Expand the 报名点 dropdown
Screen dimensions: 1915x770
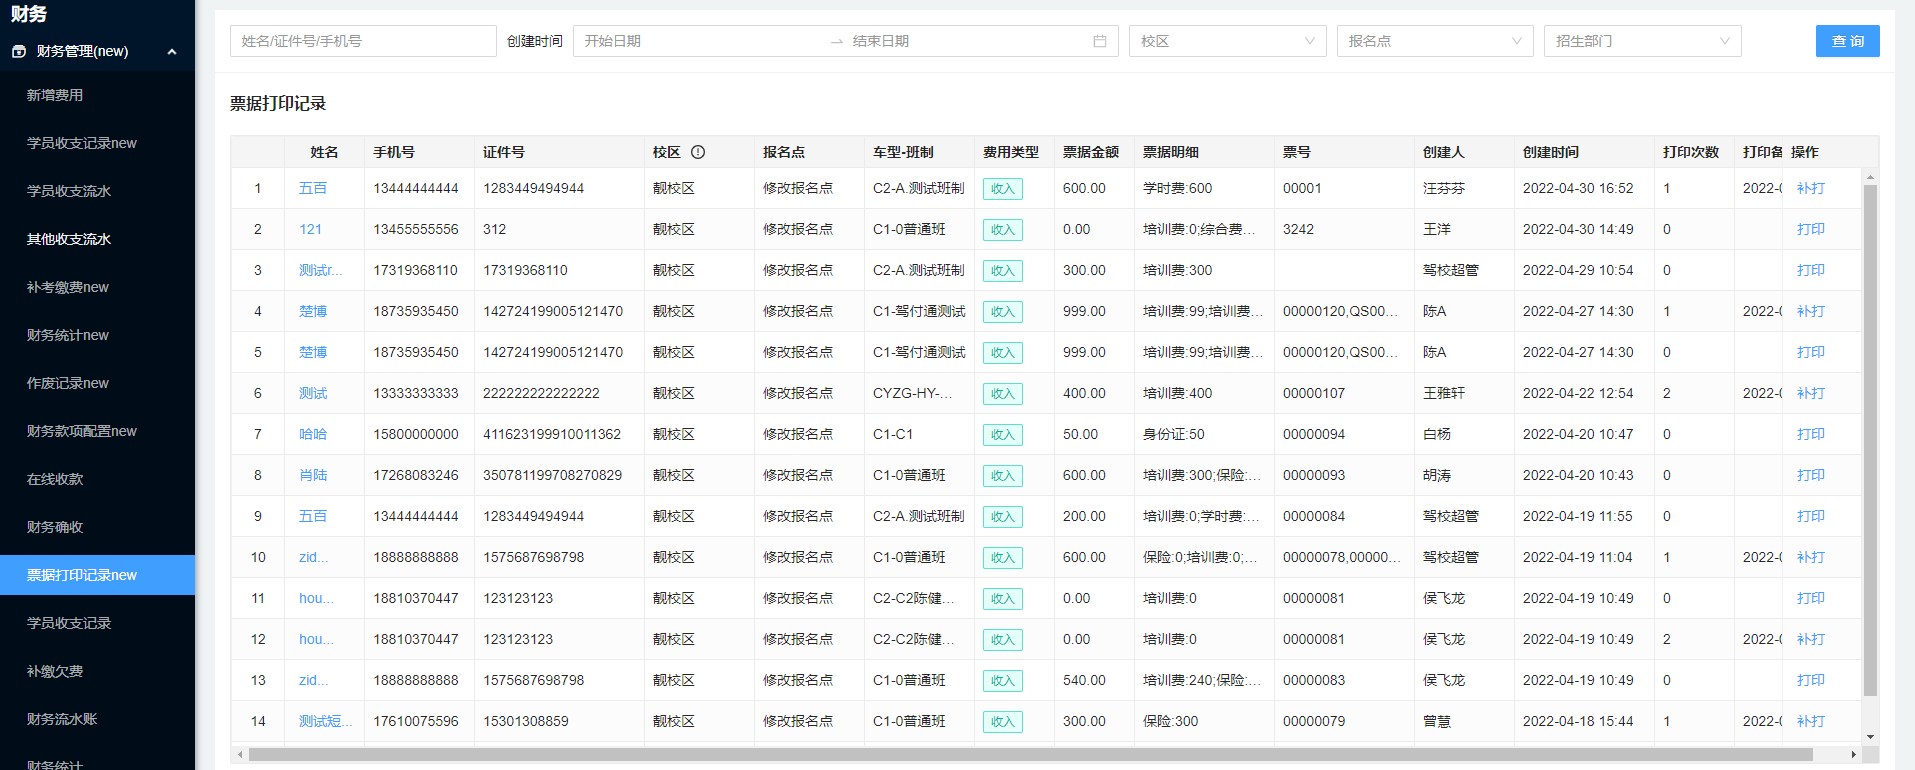point(1434,41)
